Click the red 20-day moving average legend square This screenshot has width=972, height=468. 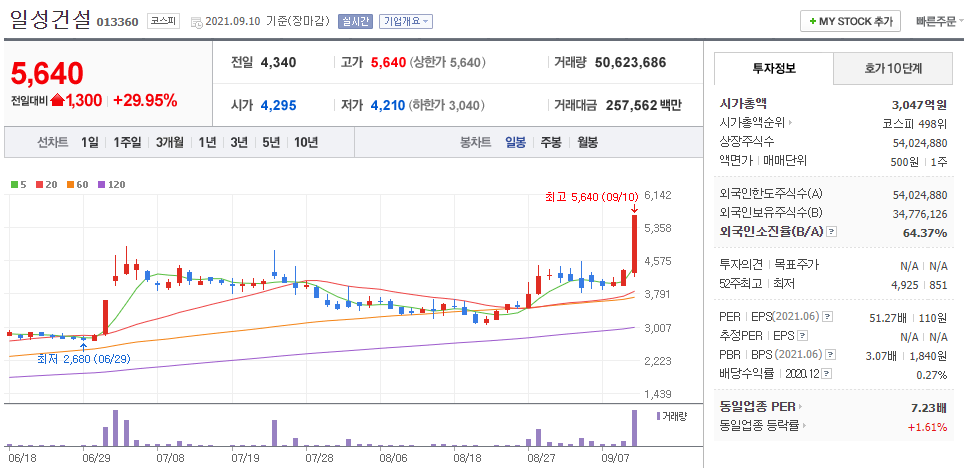[39, 184]
